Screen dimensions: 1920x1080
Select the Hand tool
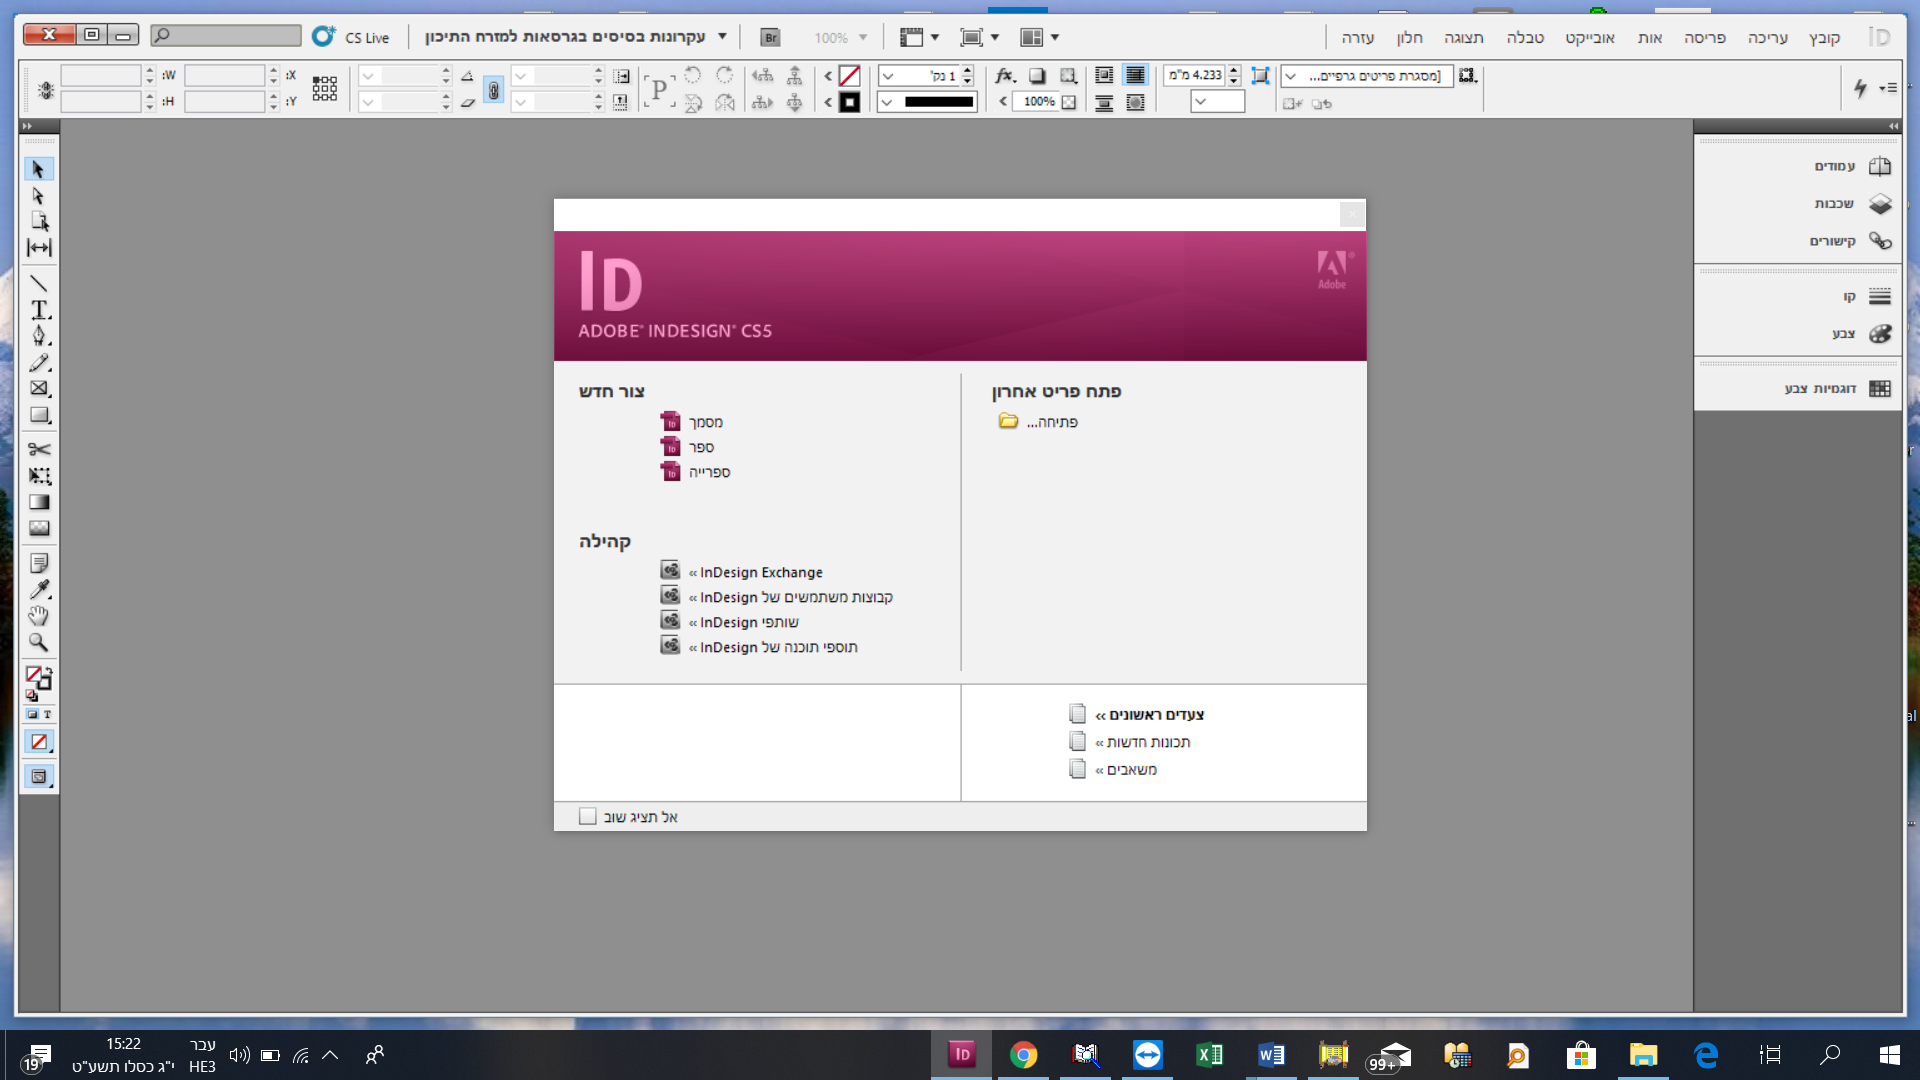[x=39, y=616]
